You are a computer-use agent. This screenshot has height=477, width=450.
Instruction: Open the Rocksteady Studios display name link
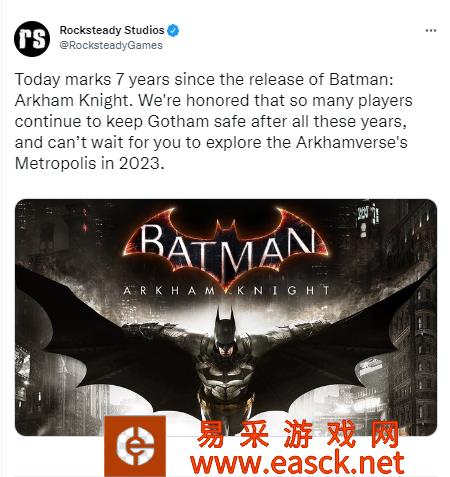[x=112, y=30]
